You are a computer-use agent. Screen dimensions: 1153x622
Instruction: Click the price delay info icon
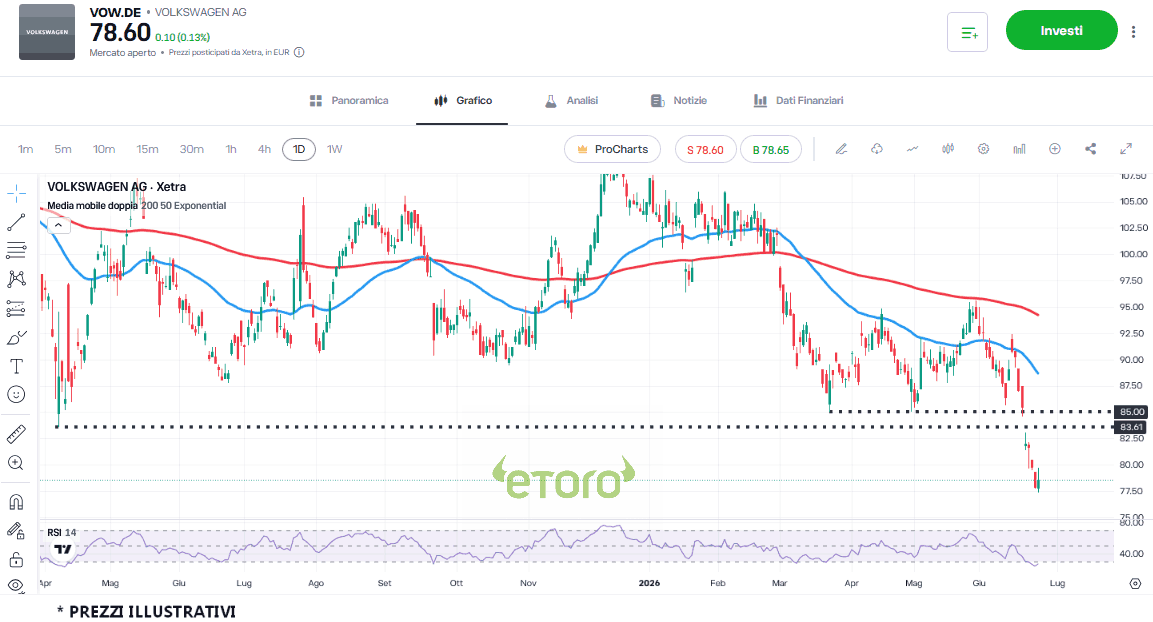[x=299, y=52]
